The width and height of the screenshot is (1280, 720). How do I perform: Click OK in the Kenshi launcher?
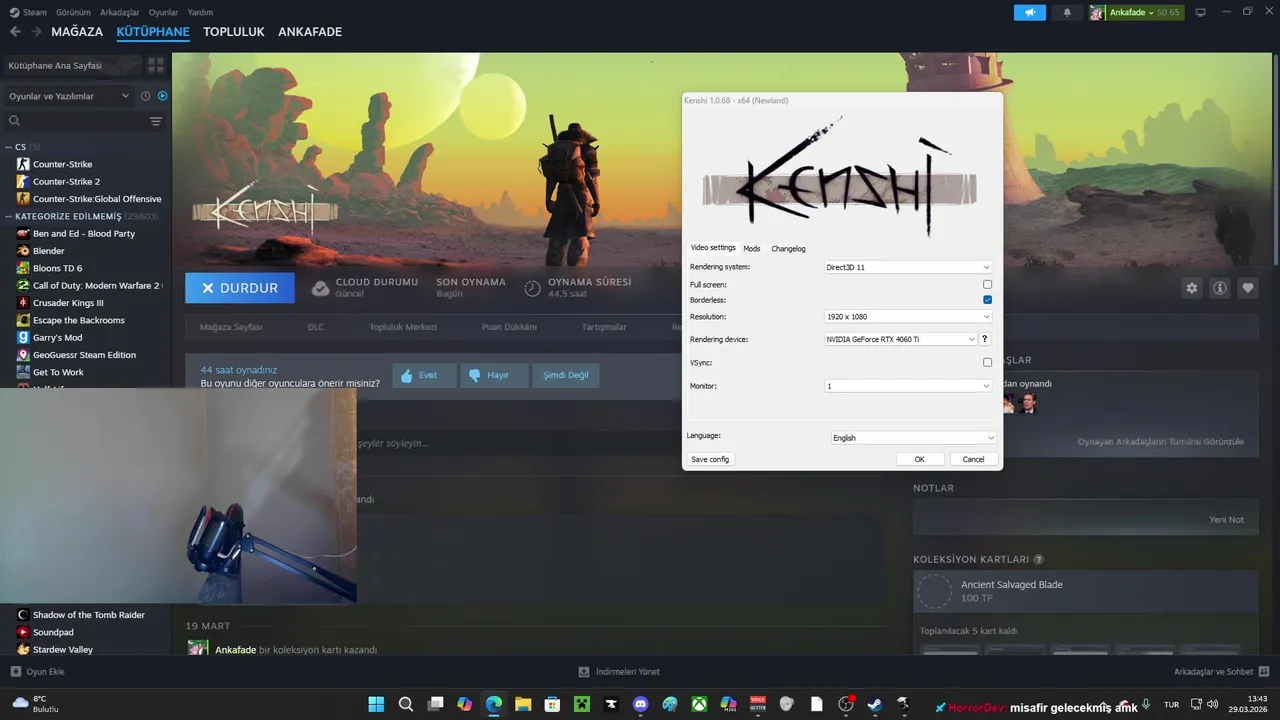pos(919,459)
